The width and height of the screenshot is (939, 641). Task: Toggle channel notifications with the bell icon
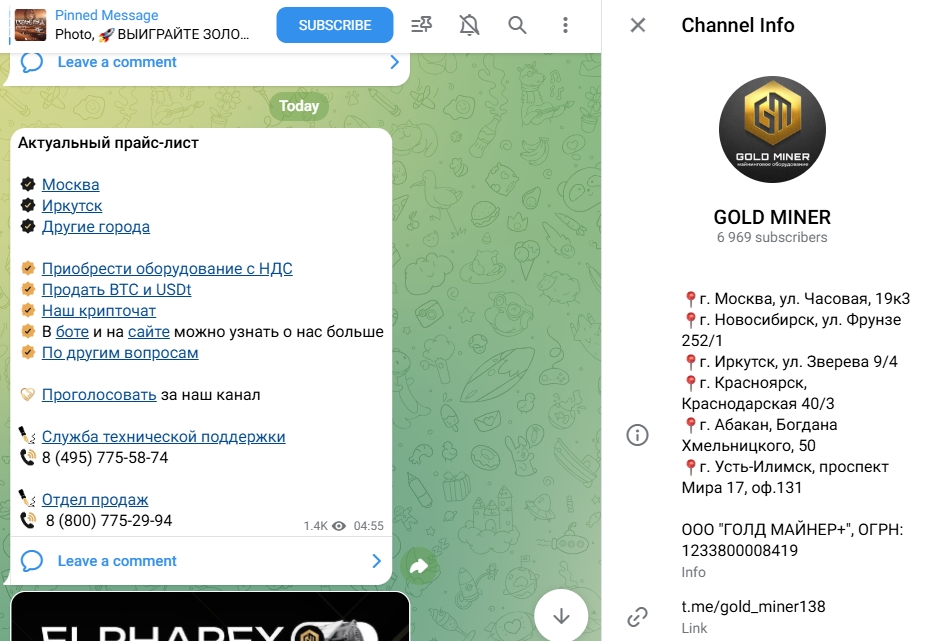click(x=470, y=25)
